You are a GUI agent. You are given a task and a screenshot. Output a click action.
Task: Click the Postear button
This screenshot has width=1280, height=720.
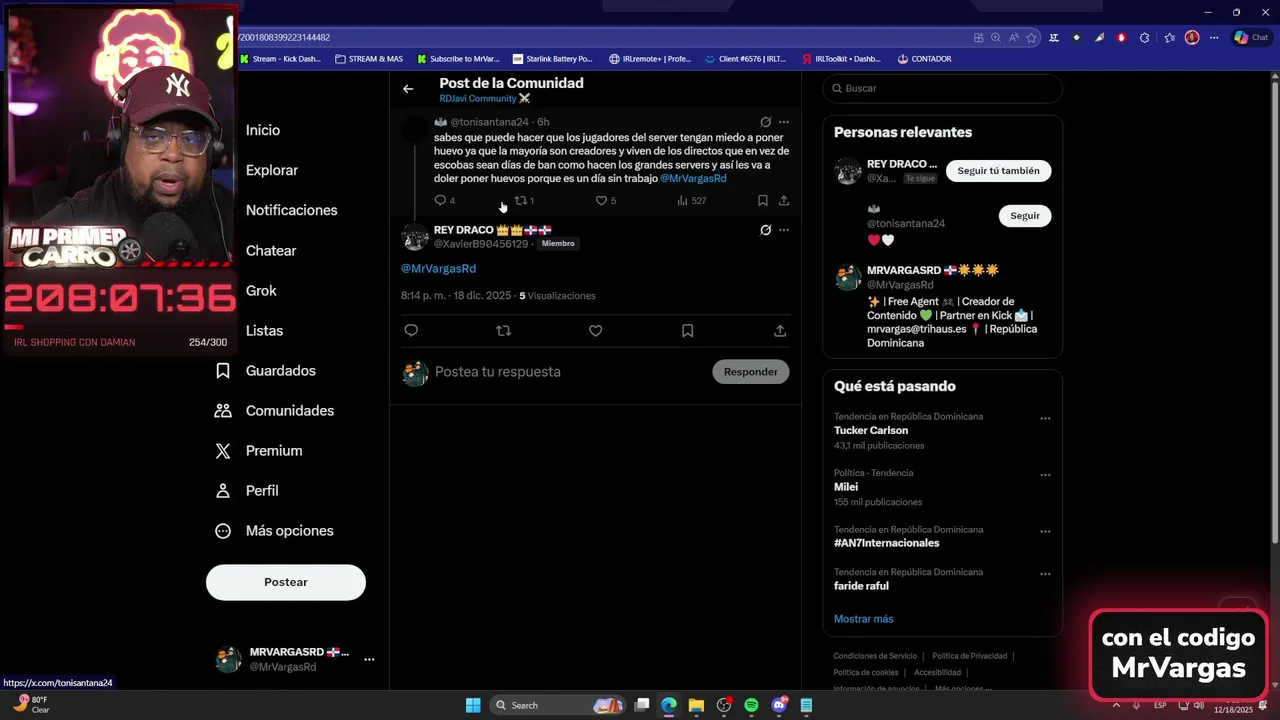click(286, 582)
